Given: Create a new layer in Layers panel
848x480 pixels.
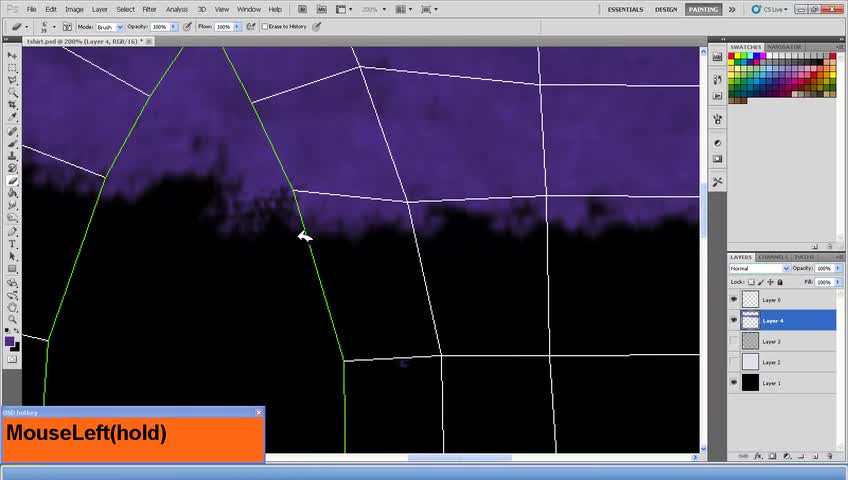Looking at the screenshot, I should [x=815, y=456].
